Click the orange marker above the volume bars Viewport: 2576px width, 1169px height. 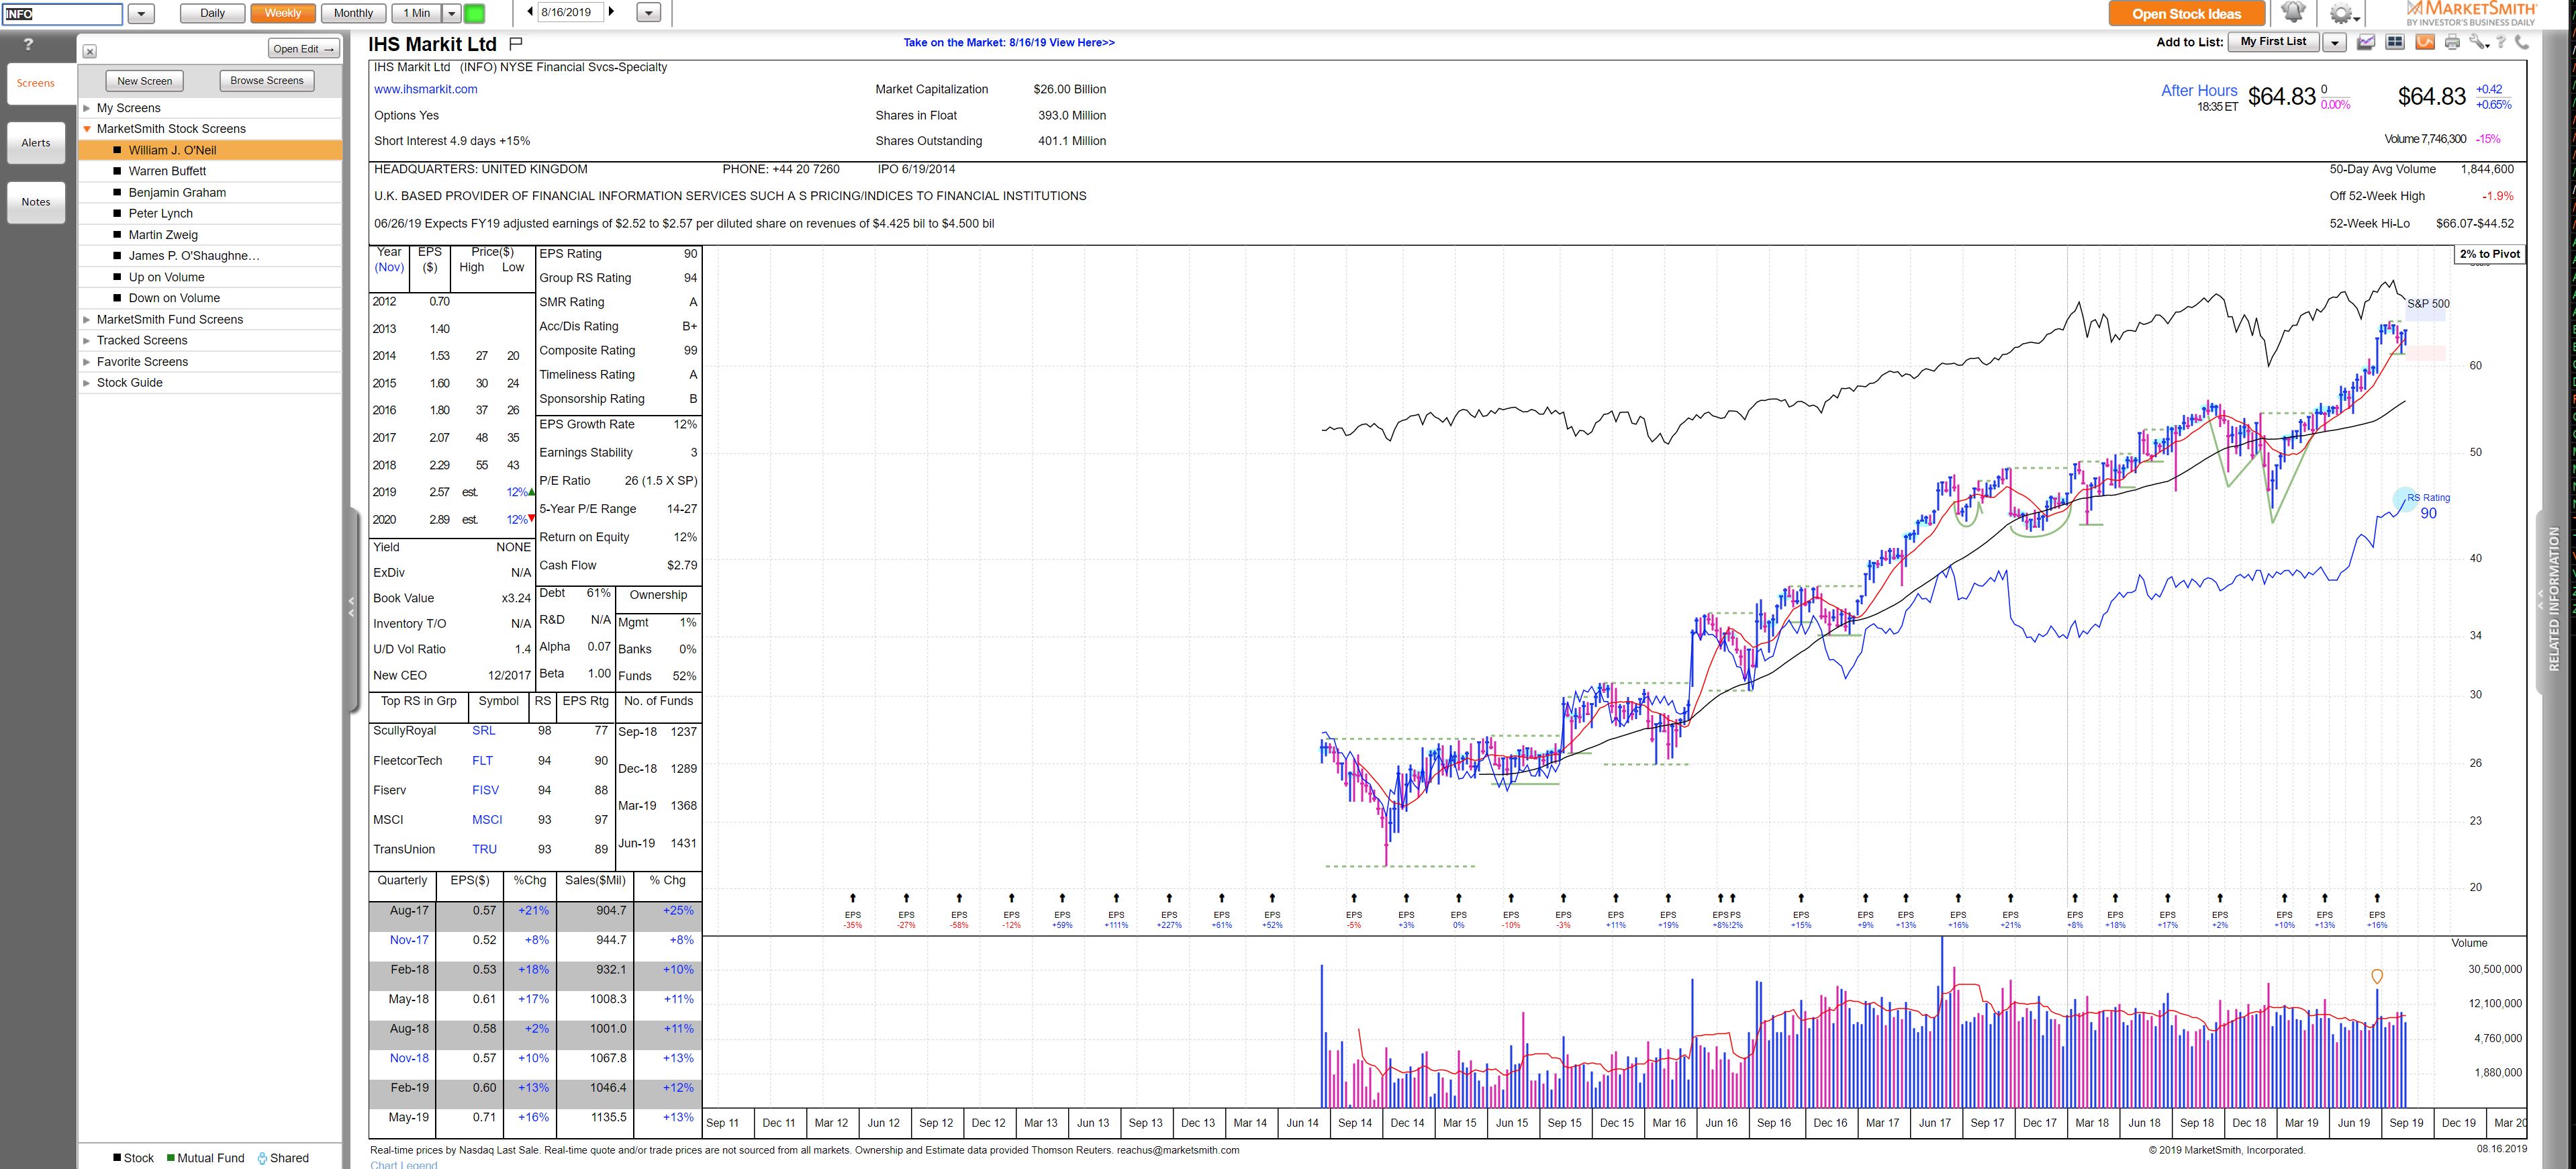[2377, 976]
